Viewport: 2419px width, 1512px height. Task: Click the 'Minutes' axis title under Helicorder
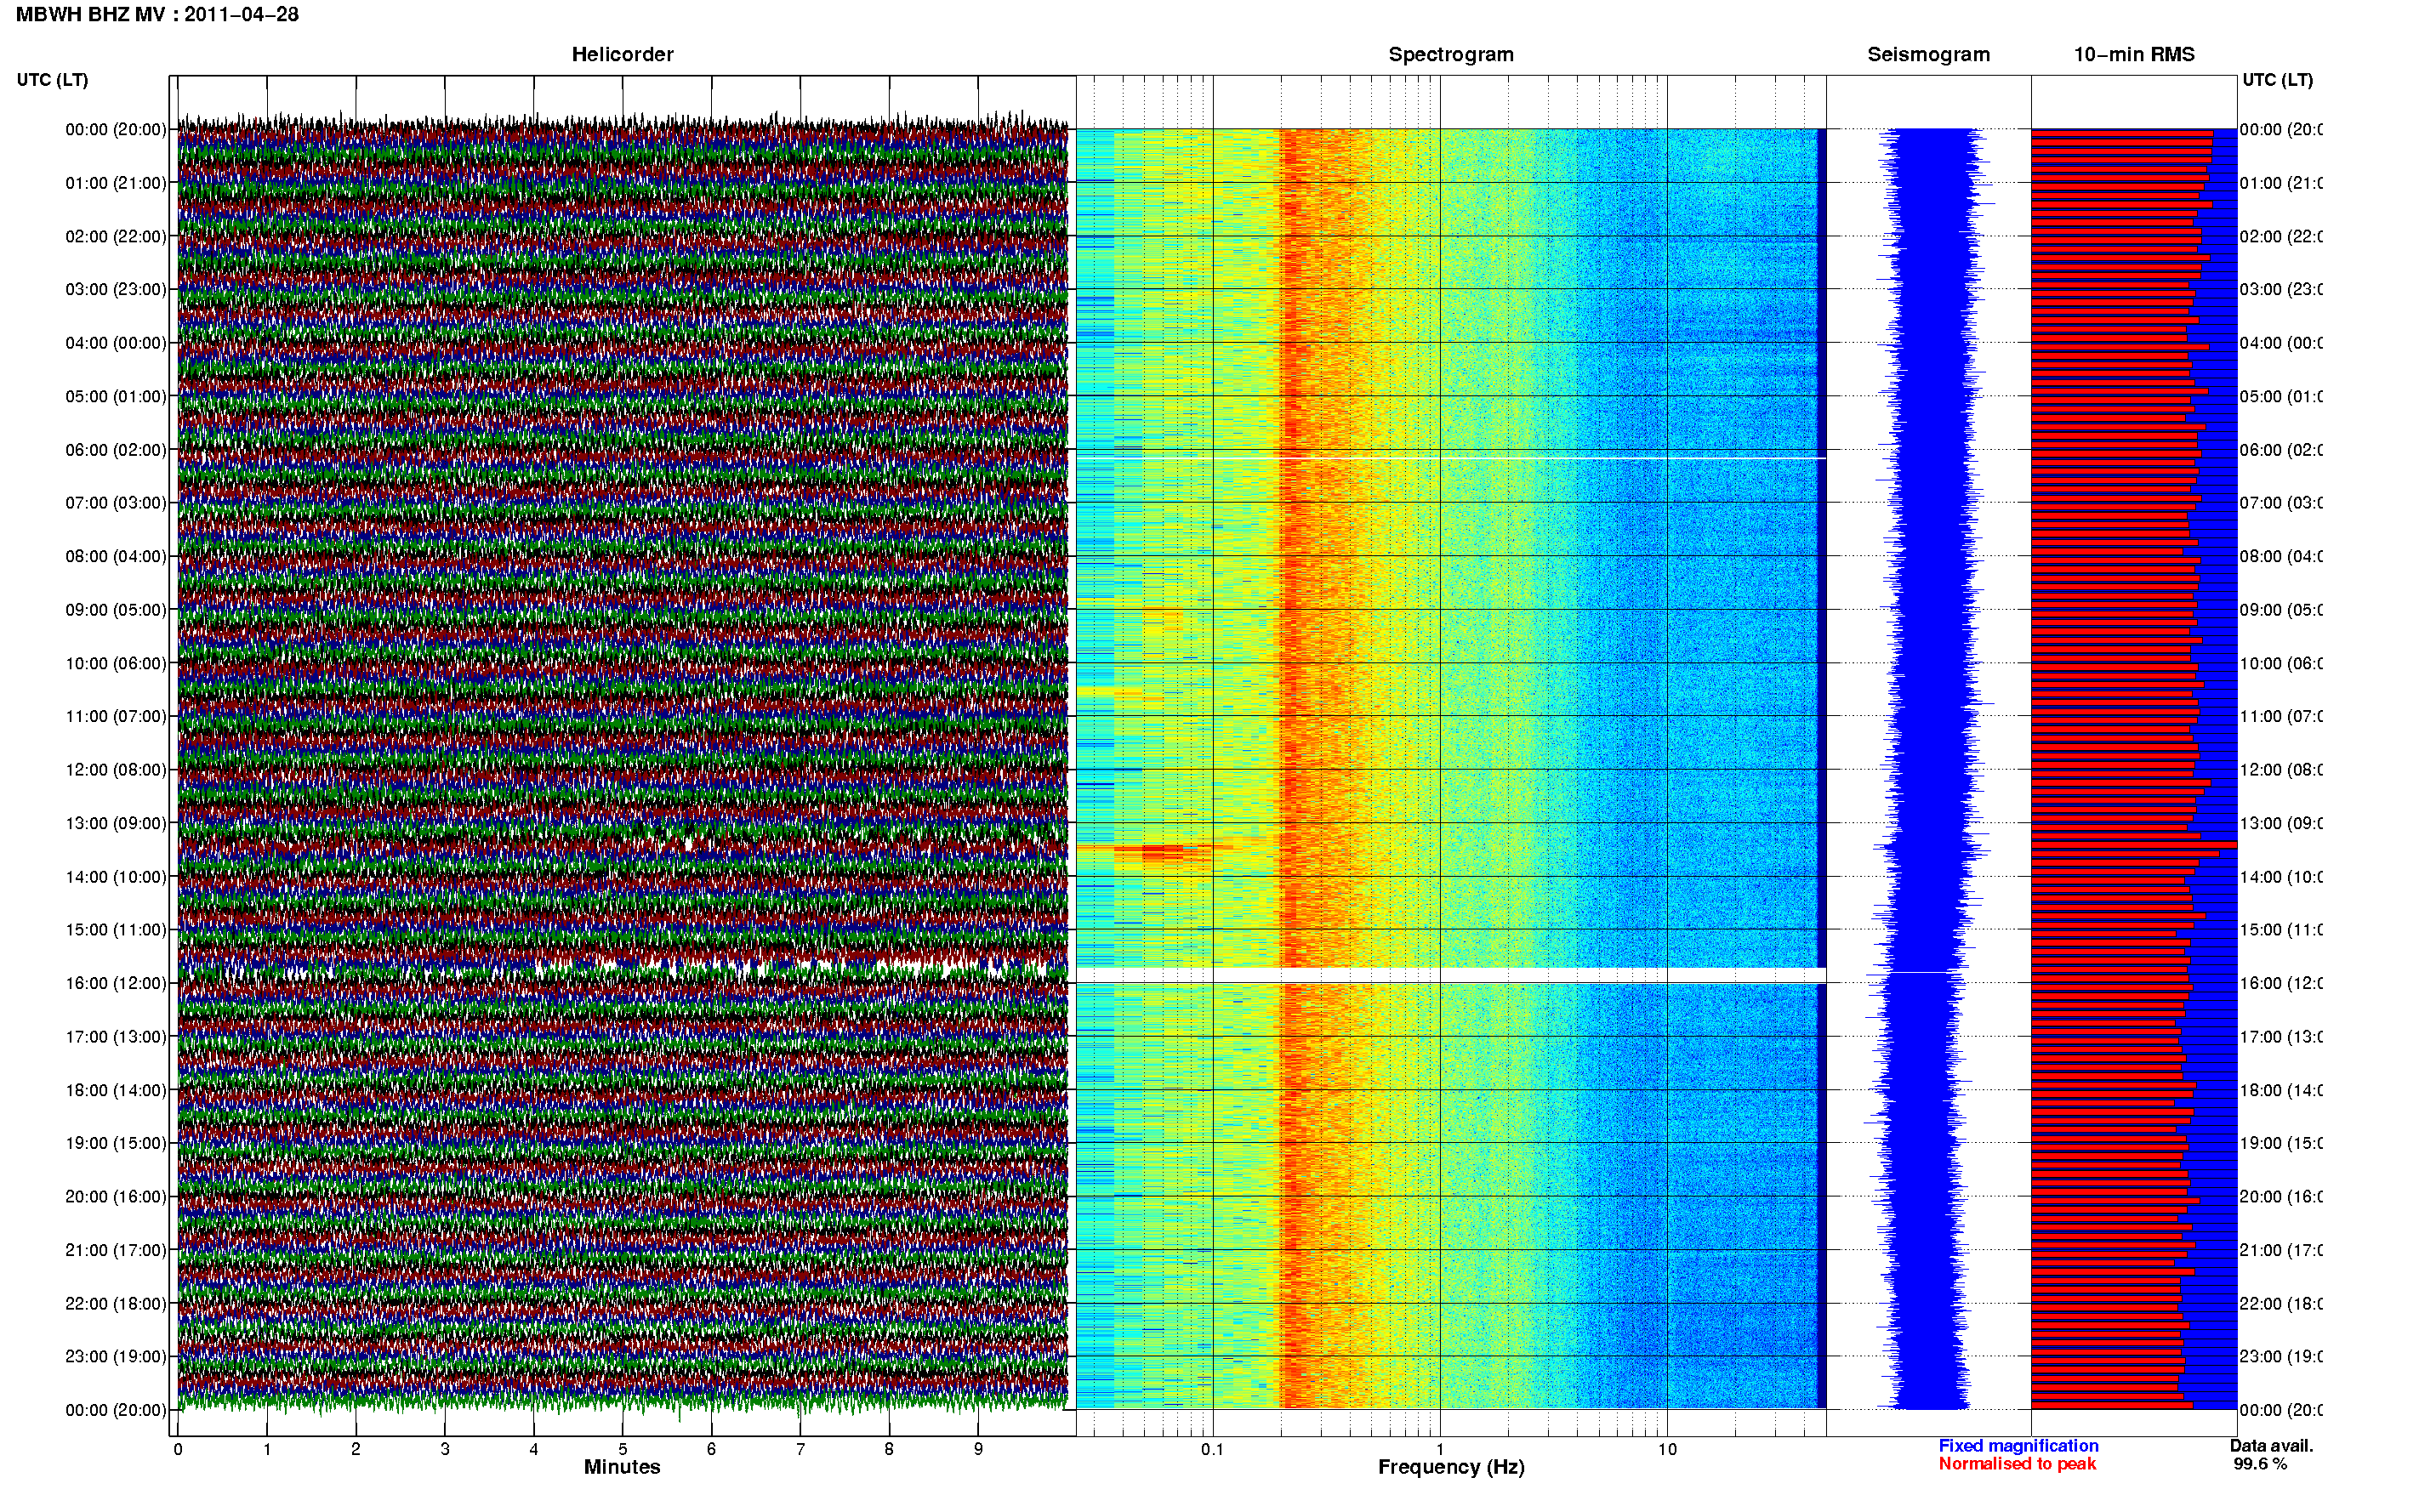pos(622,1467)
